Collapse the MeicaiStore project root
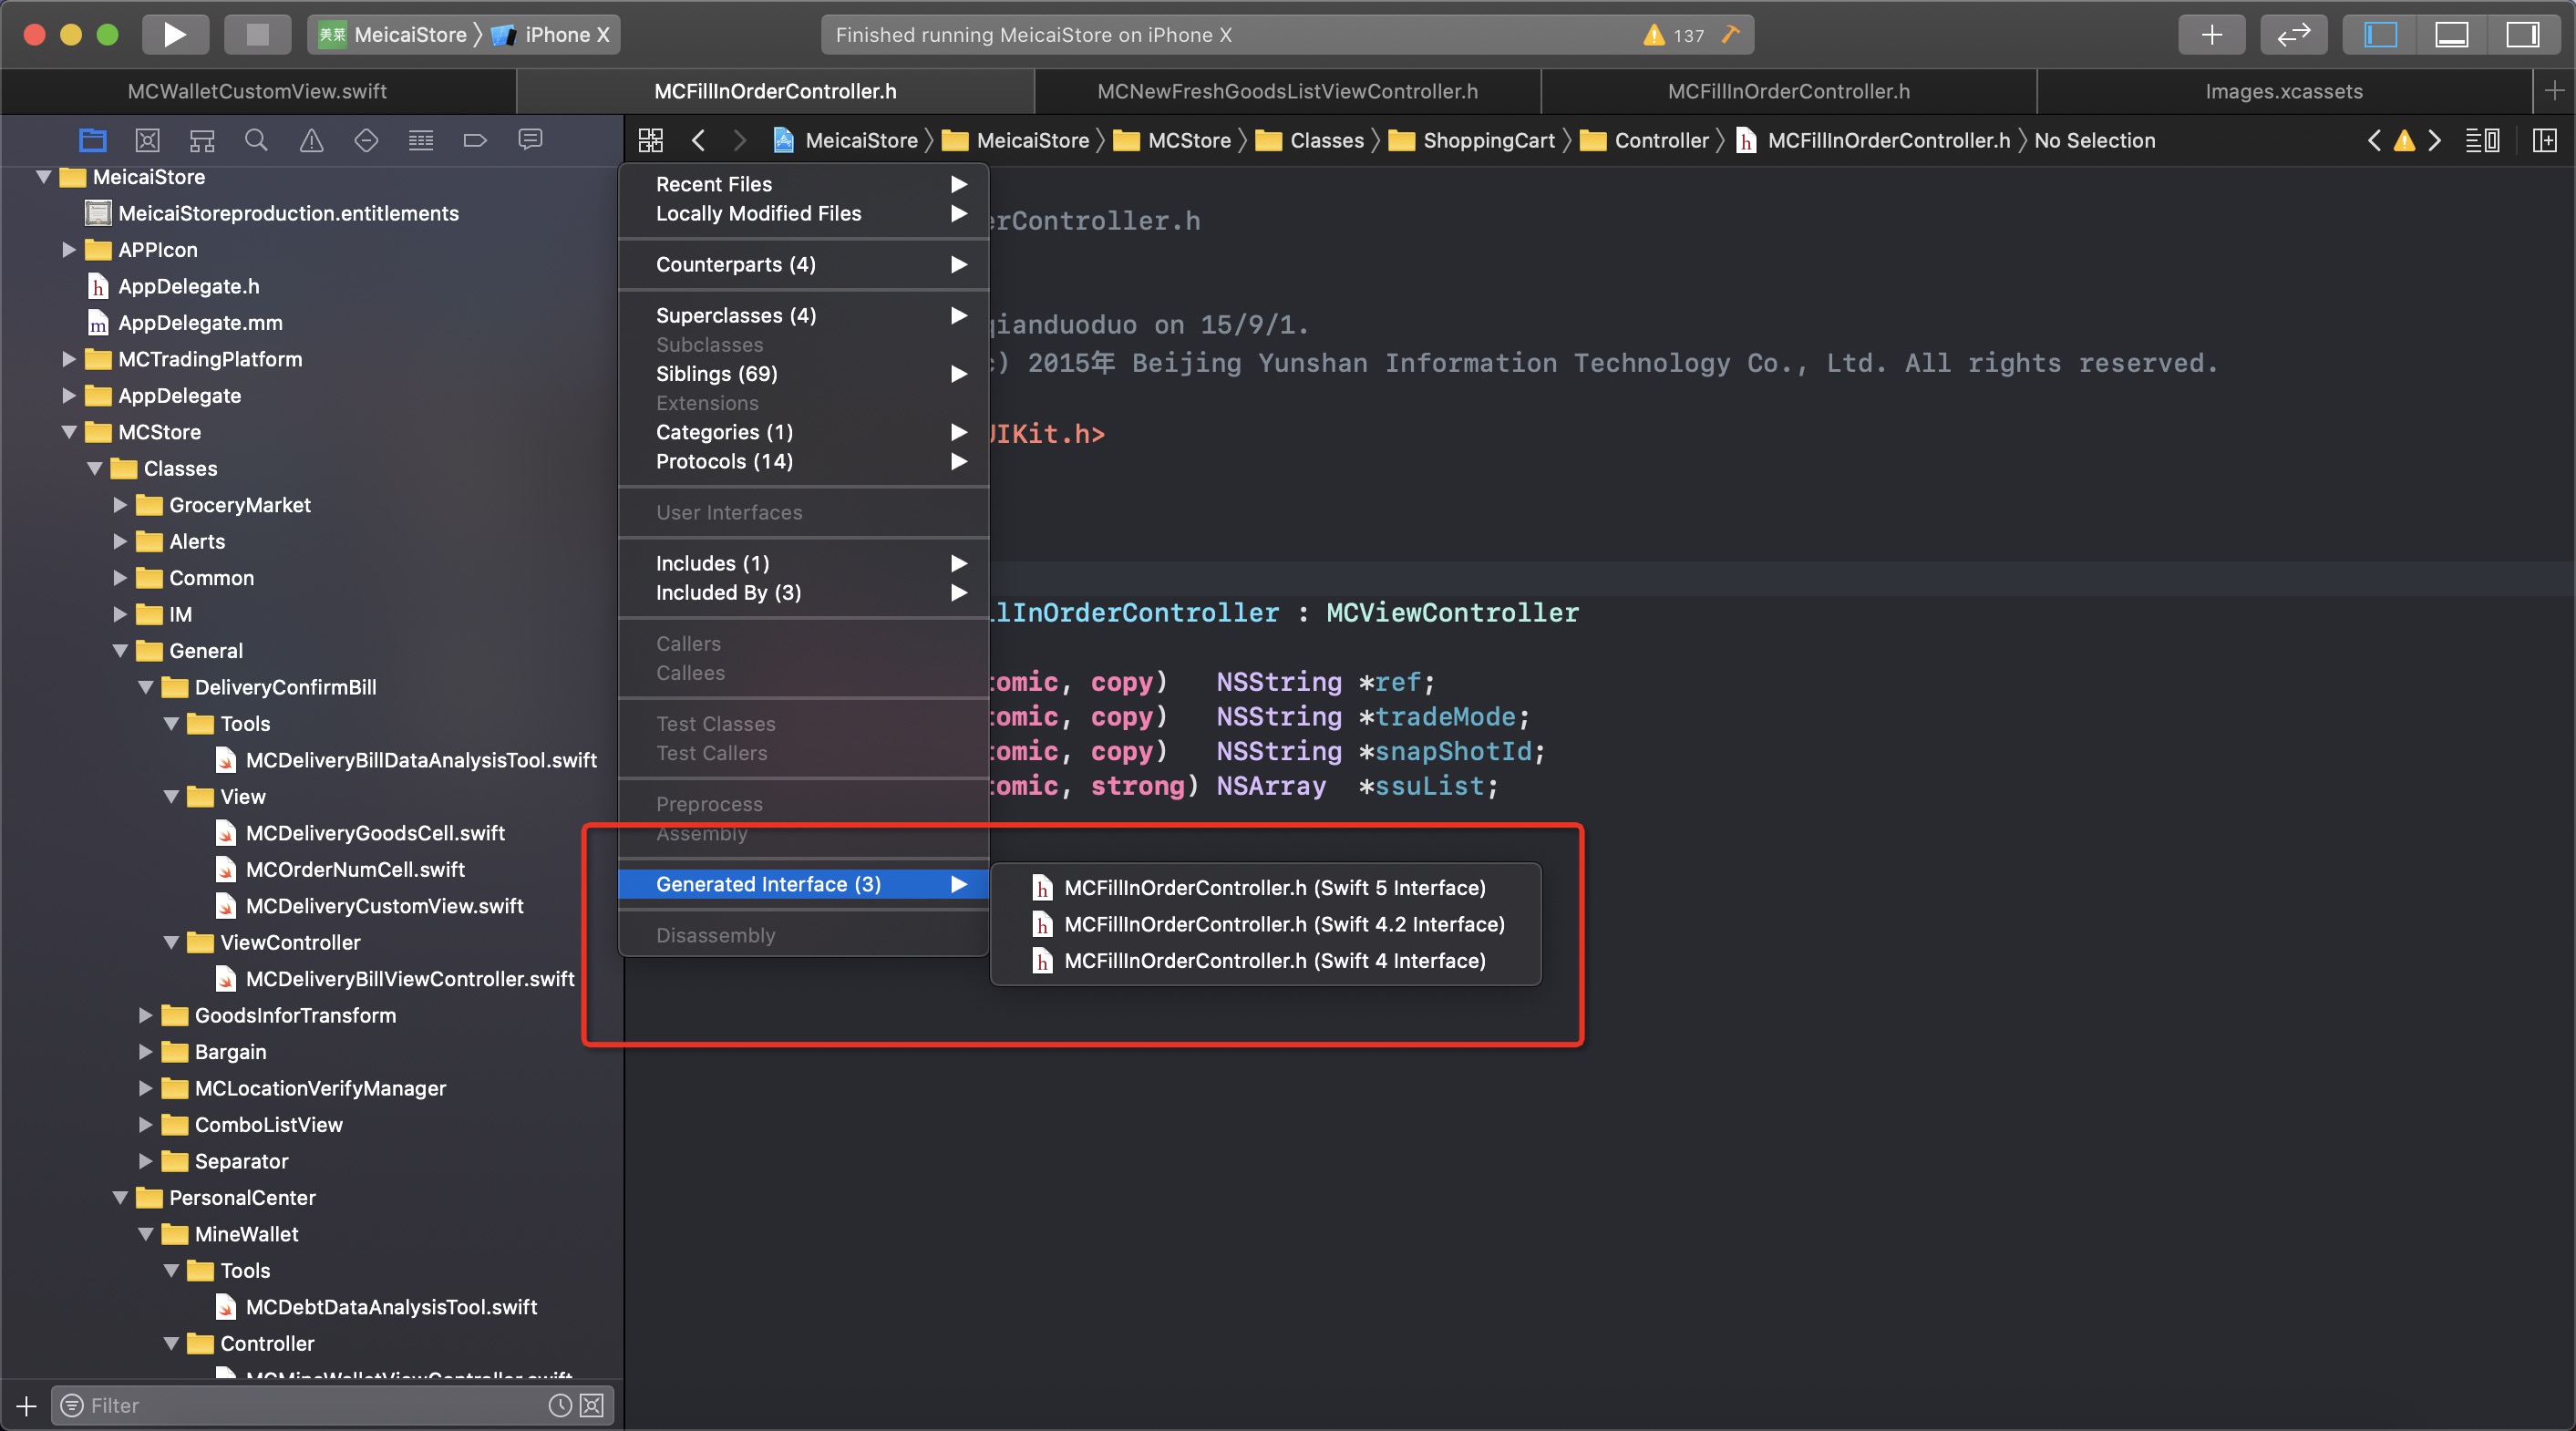The height and width of the screenshot is (1431, 2576). coord(43,177)
